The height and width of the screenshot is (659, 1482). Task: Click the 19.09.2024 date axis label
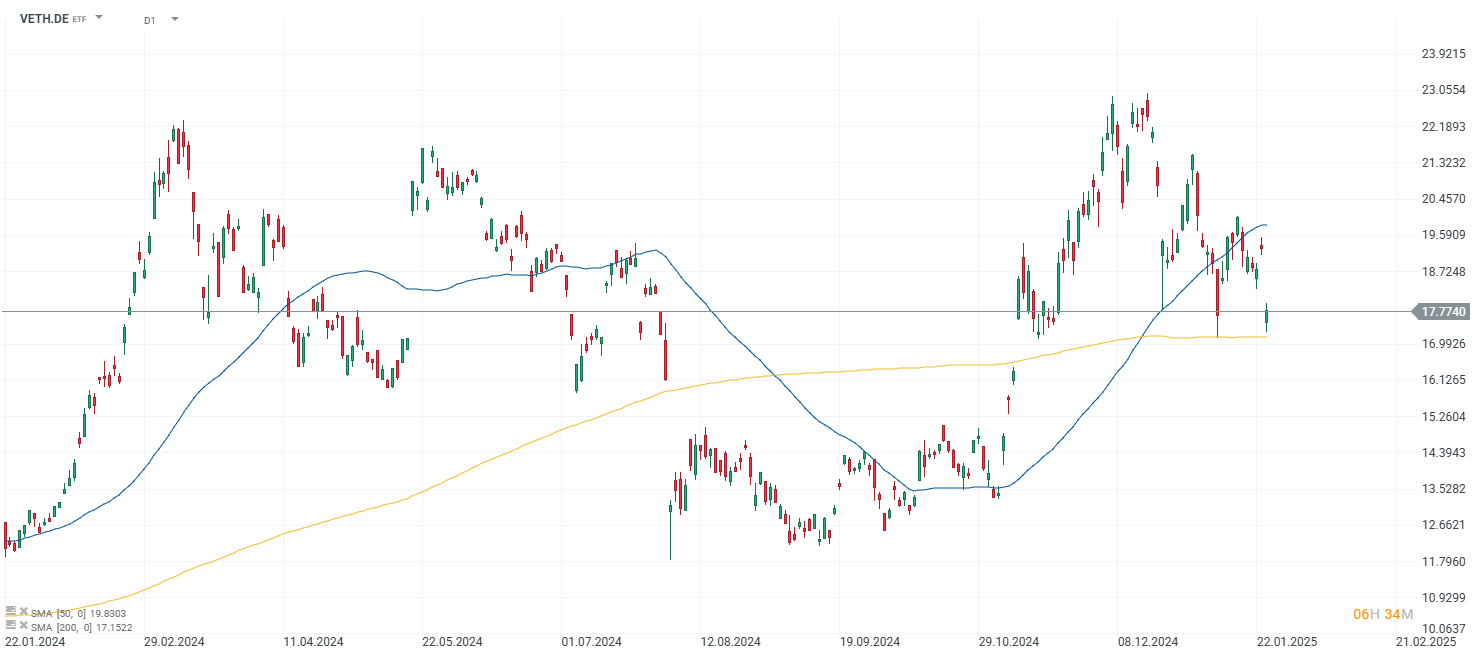click(x=870, y=642)
